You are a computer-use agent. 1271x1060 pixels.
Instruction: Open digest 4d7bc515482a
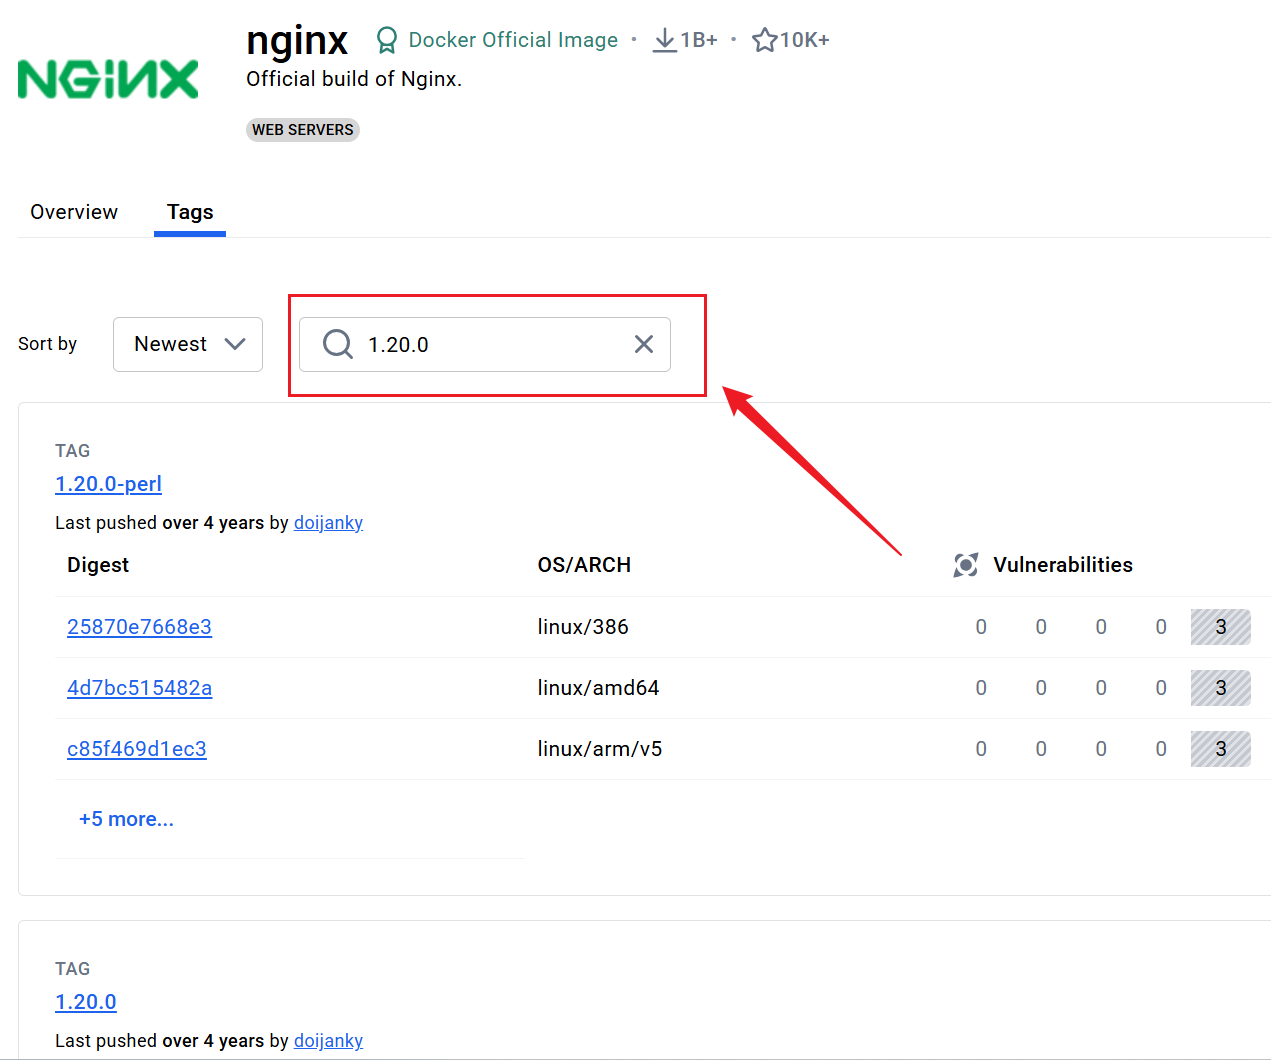tap(139, 688)
